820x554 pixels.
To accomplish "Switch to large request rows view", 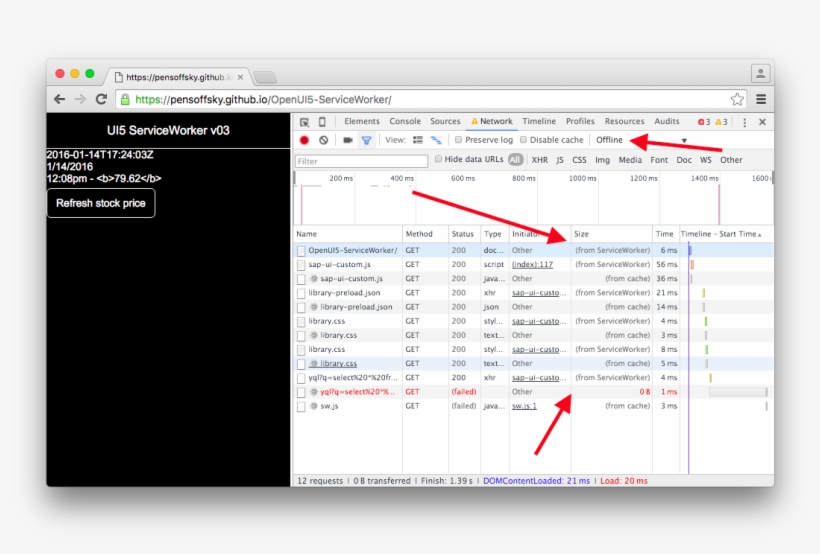I will click(x=418, y=140).
